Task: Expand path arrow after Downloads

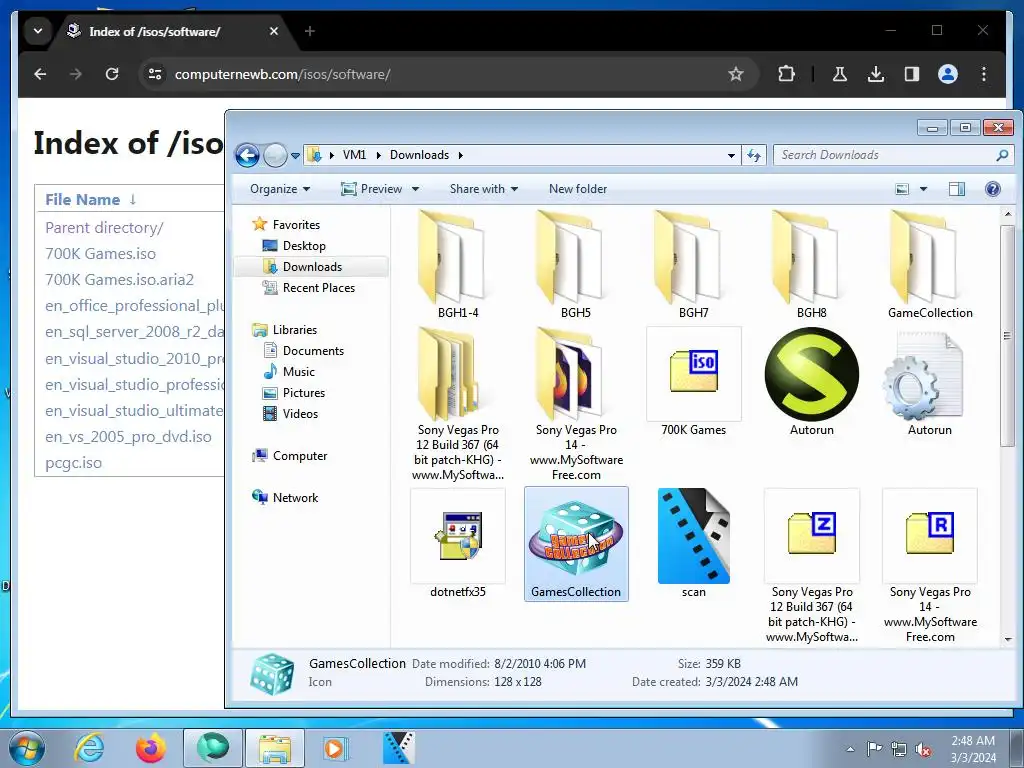Action: [x=460, y=155]
